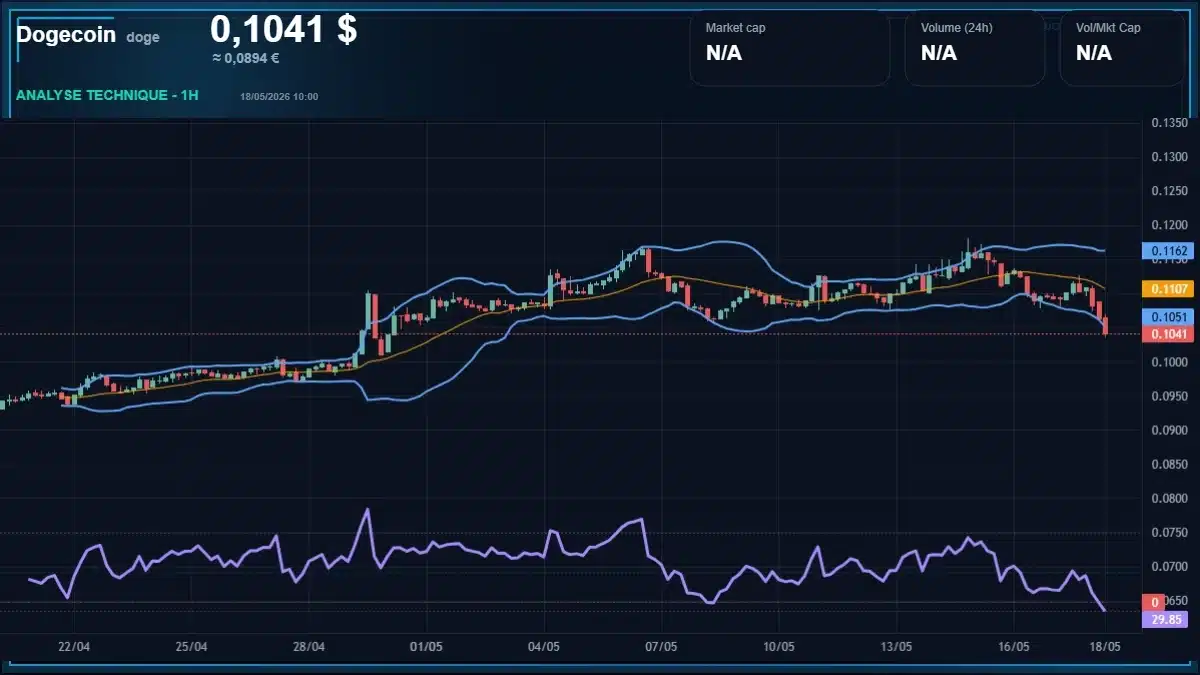Click the 0.1250 price axis label
This screenshot has height=675, width=1200.
point(1169,191)
